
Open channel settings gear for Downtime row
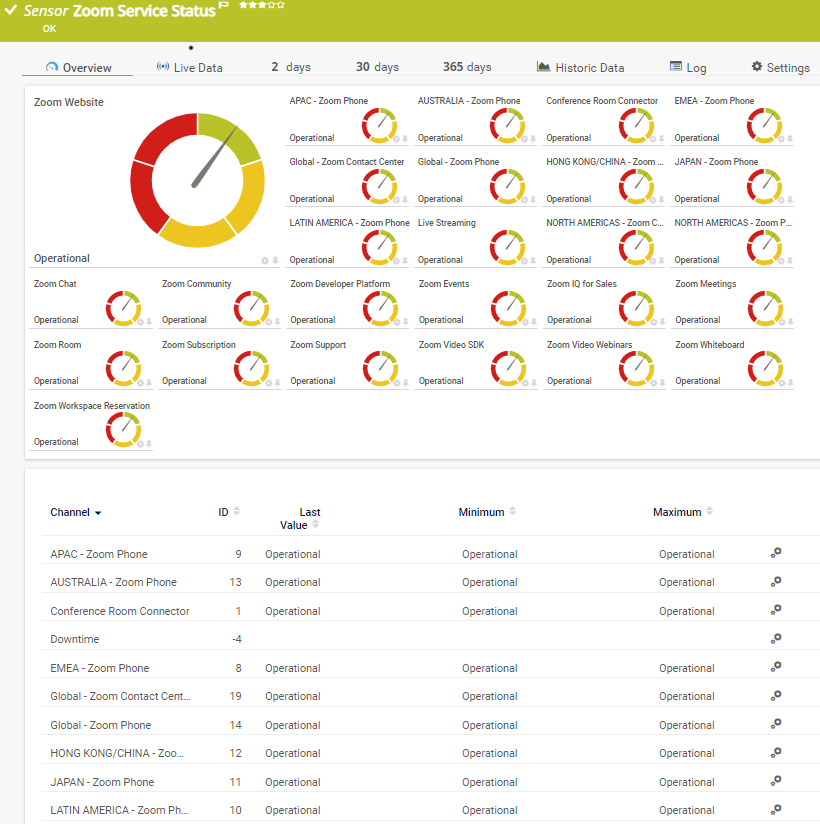click(x=775, y=639)
